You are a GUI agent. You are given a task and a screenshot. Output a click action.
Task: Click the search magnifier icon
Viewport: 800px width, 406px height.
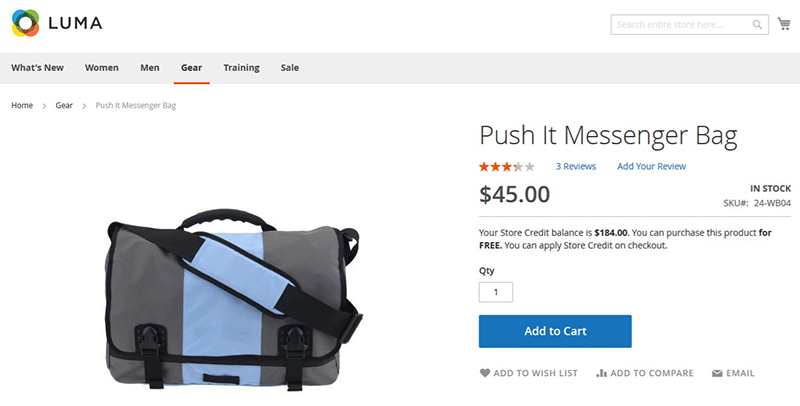(757, 24)
